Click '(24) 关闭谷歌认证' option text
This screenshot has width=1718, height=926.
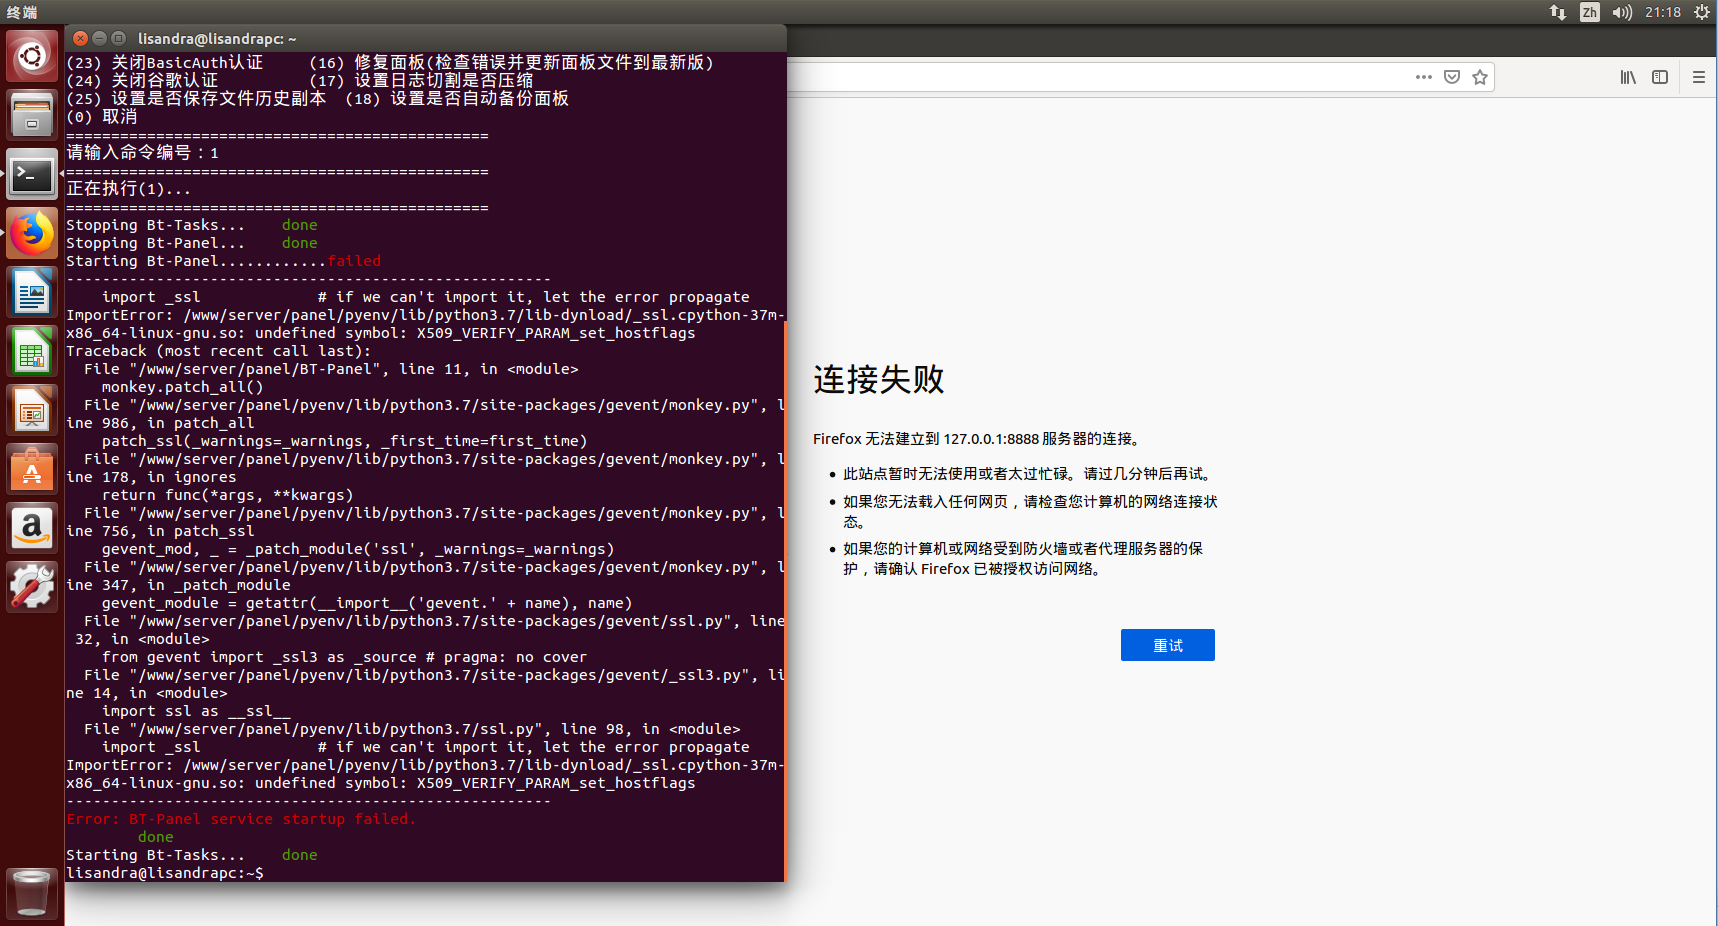coord(142,81)
